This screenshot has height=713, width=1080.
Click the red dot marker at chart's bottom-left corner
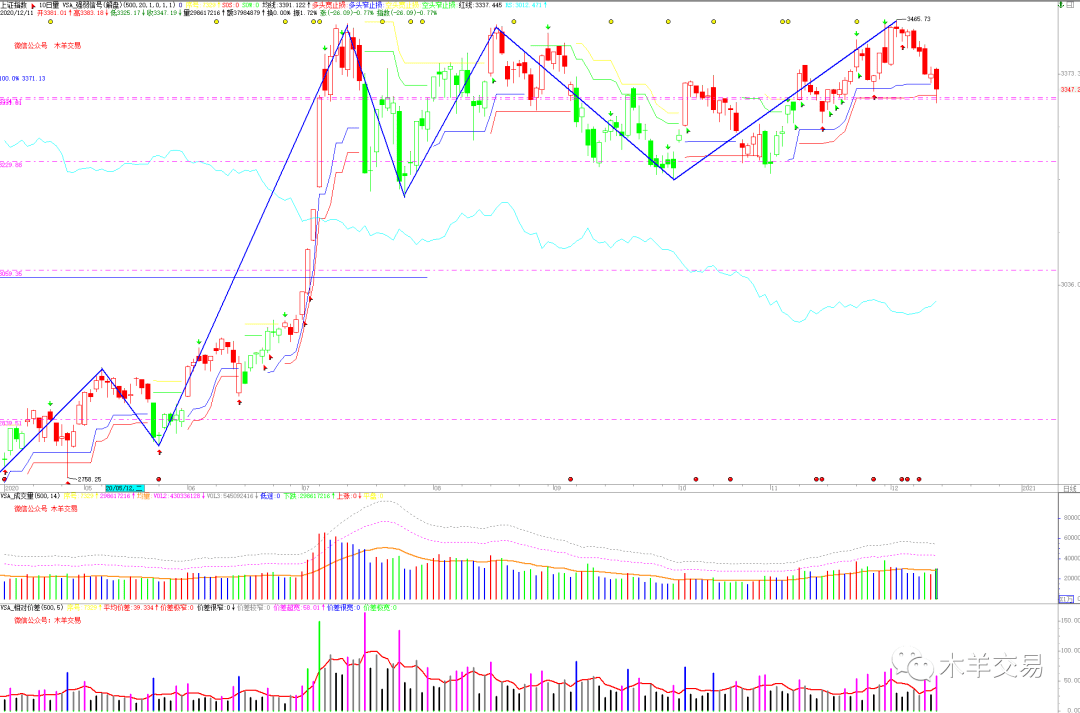click(5, 479)
